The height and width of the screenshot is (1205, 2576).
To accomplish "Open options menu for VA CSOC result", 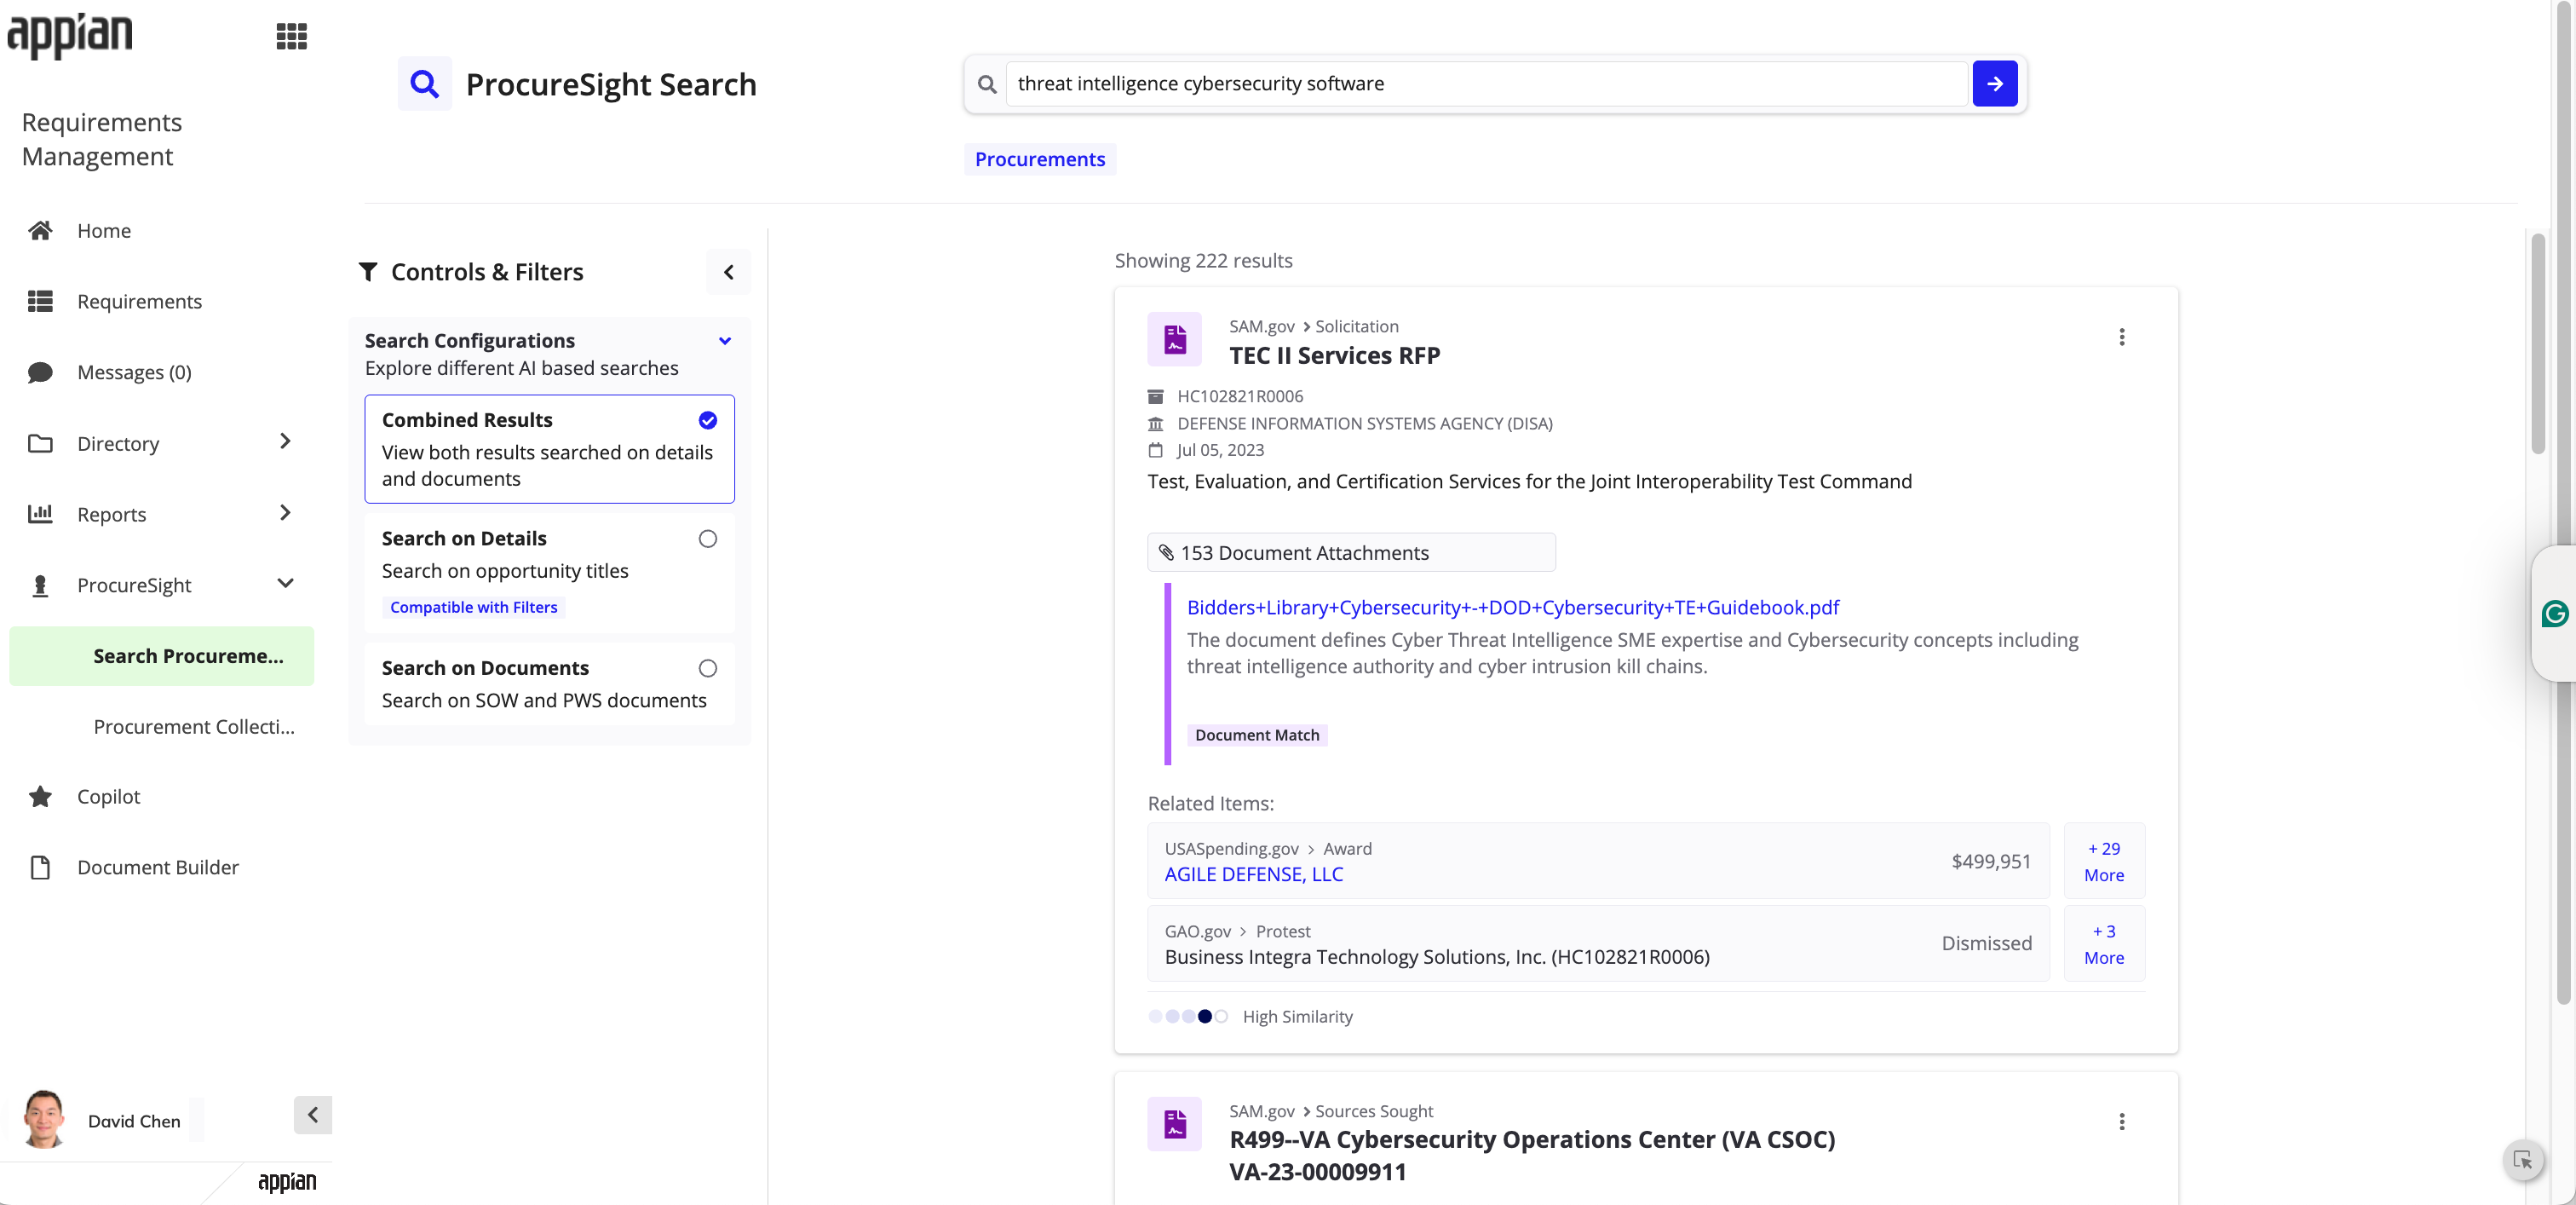I will pos(2121,1122).
